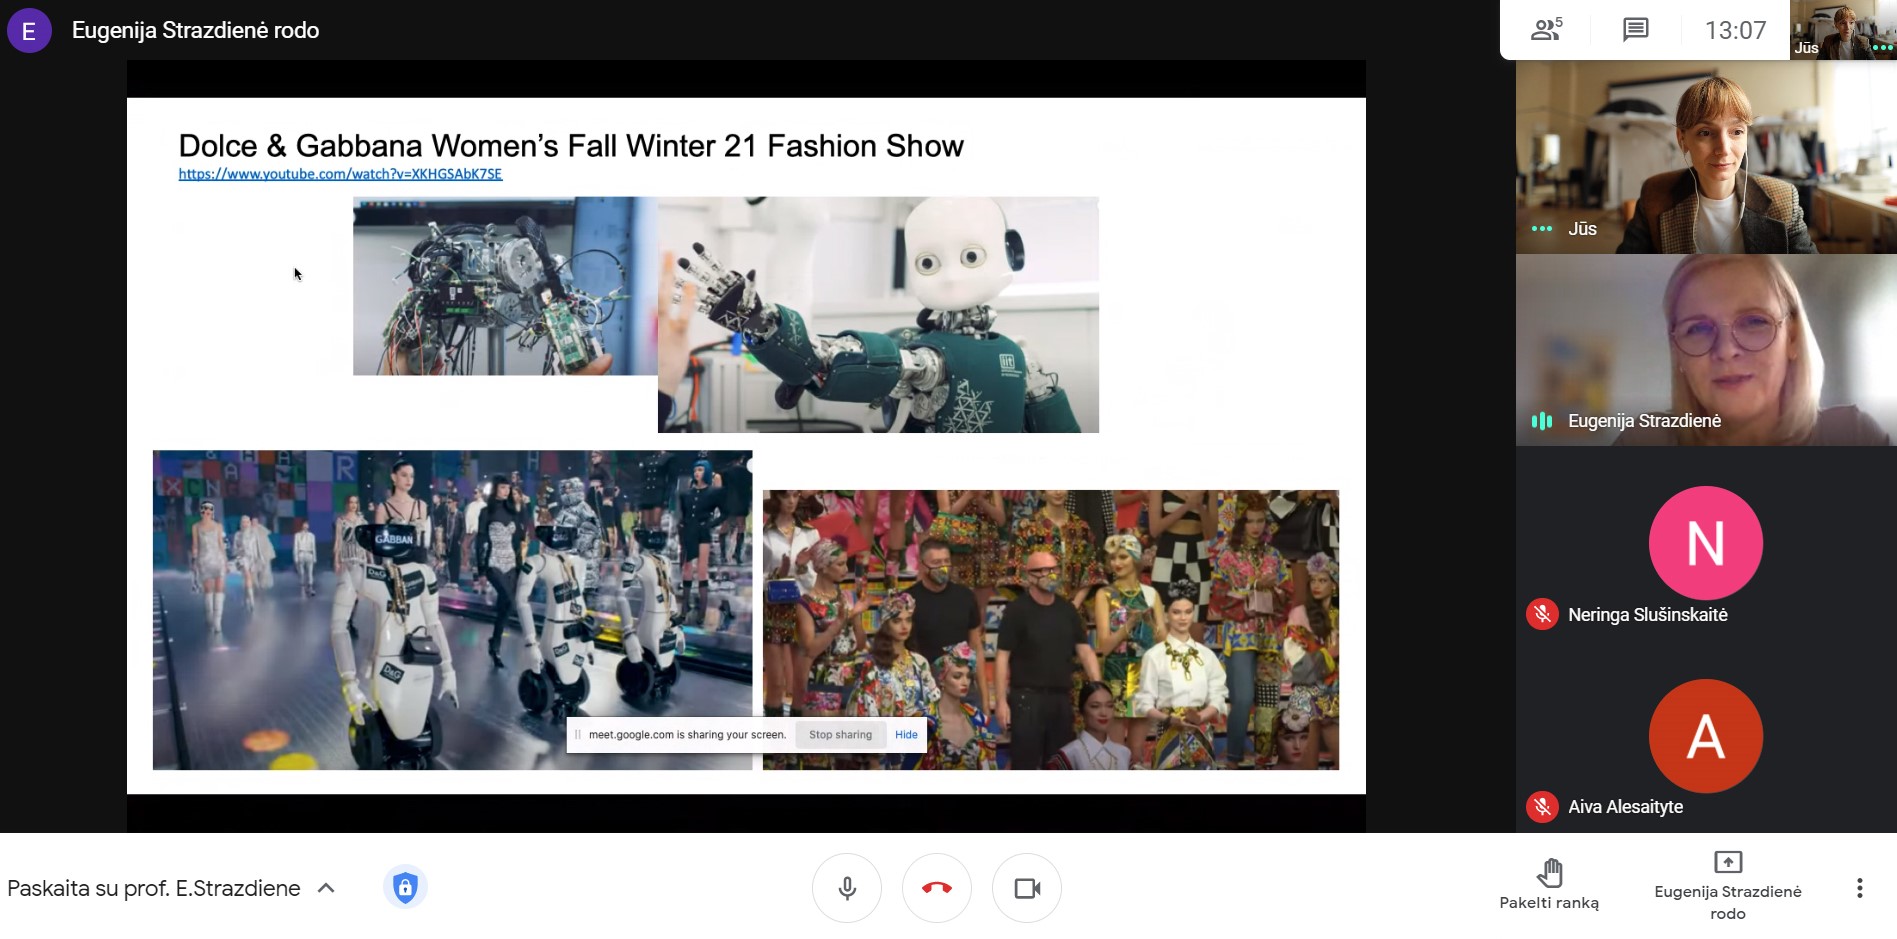Open the three-dot more options menu
This screenshot has height=939, width=1897.
point(1859,888)
